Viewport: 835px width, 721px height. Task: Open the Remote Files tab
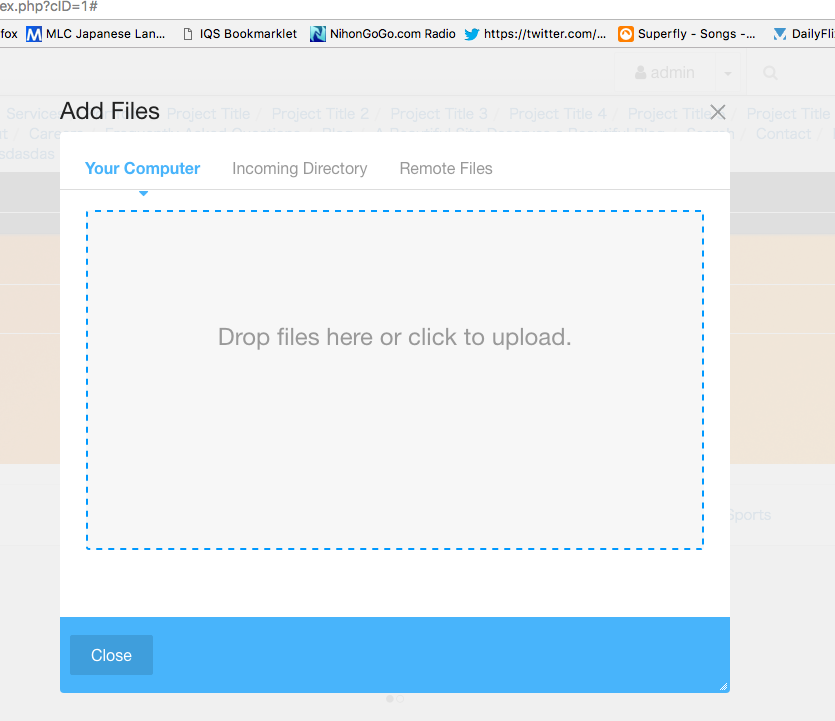tap(445, 168)
